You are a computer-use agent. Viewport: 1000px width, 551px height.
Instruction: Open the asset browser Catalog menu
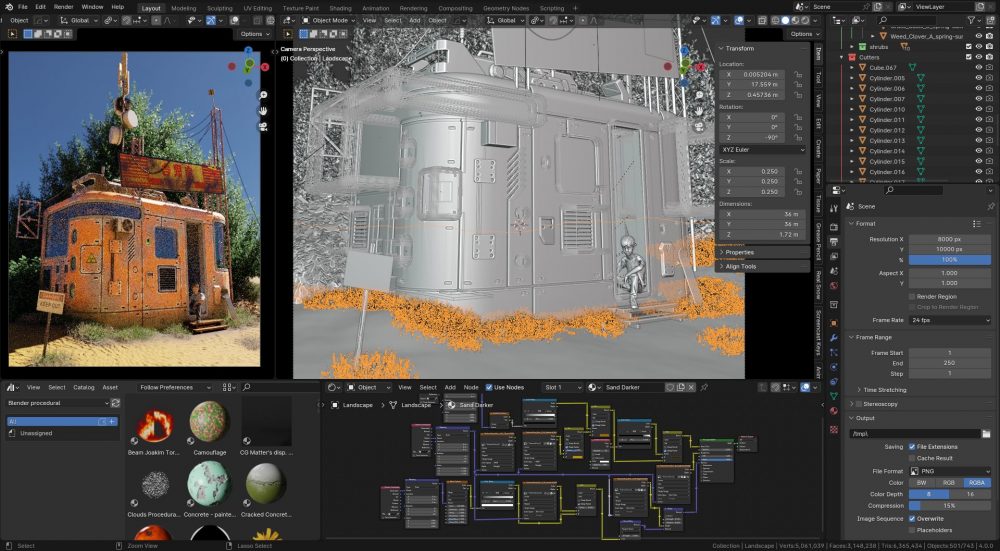84,387
